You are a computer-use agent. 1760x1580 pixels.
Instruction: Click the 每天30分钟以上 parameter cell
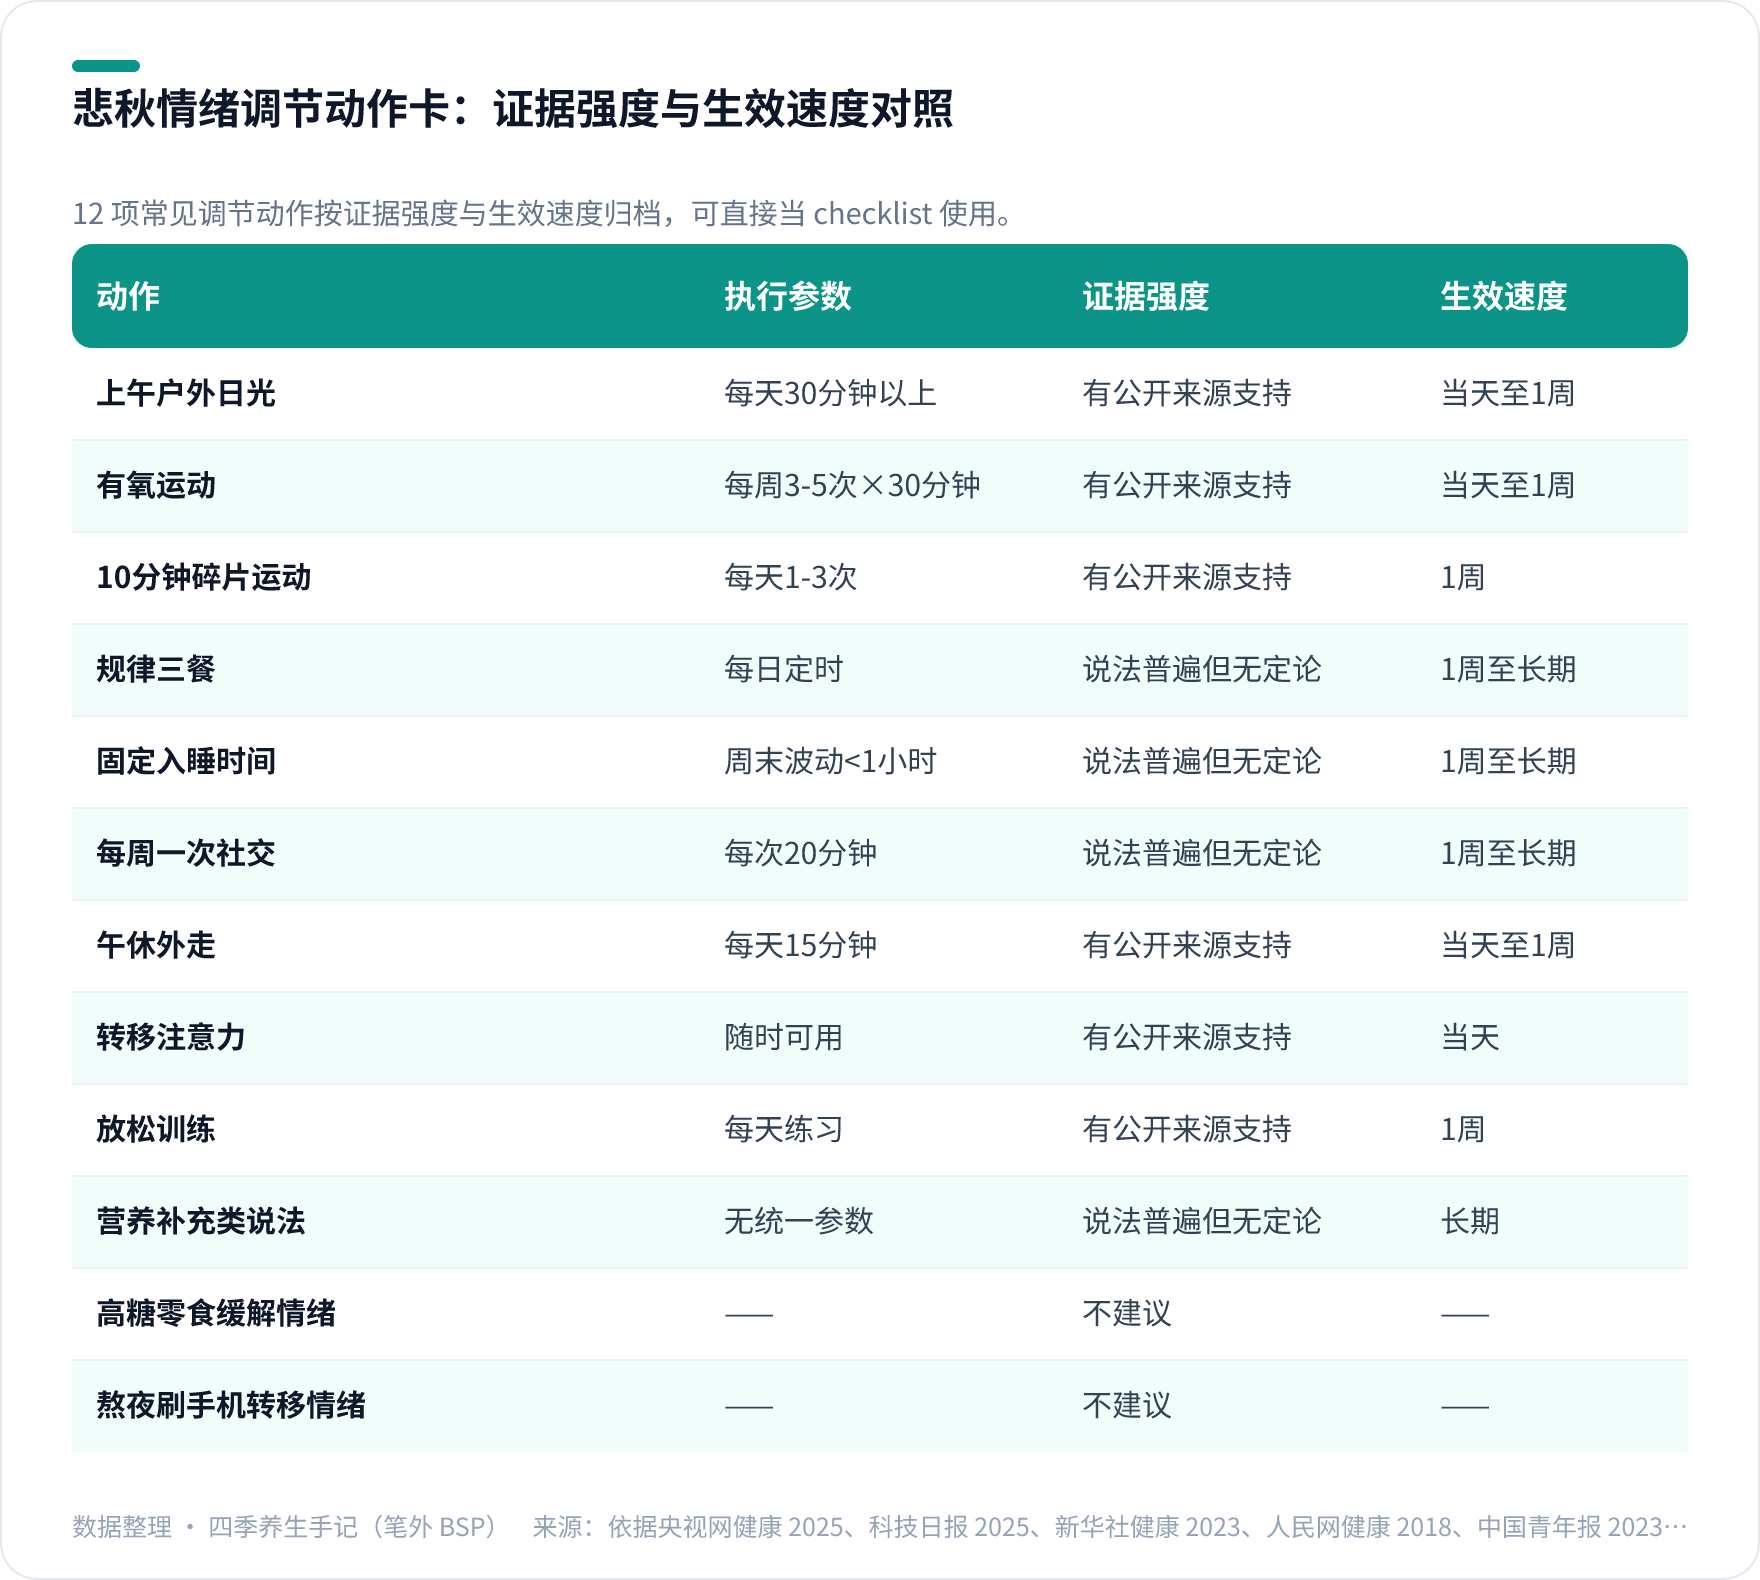(x=831, y=393)
